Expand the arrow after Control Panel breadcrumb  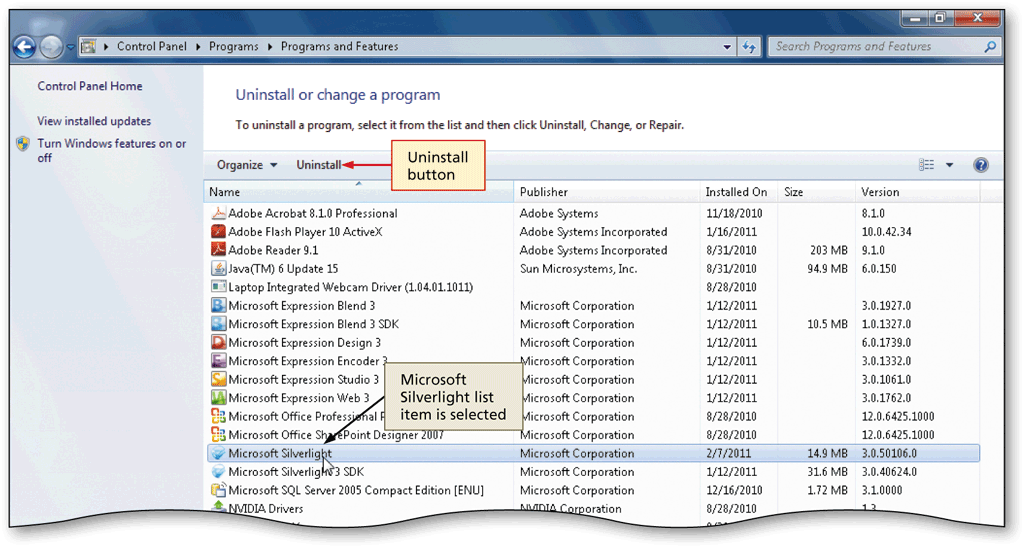(198, 47)
